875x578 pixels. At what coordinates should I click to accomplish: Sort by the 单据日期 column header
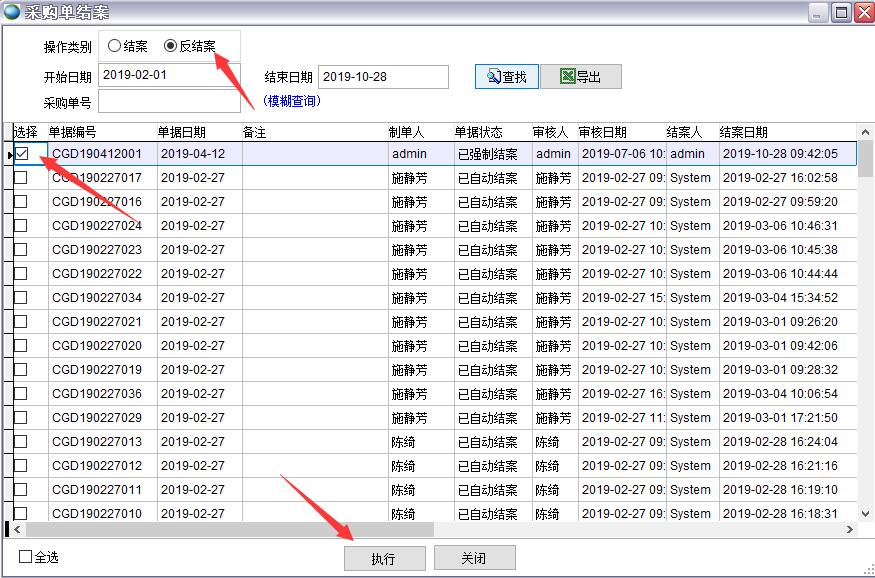(x=197, y=132)
